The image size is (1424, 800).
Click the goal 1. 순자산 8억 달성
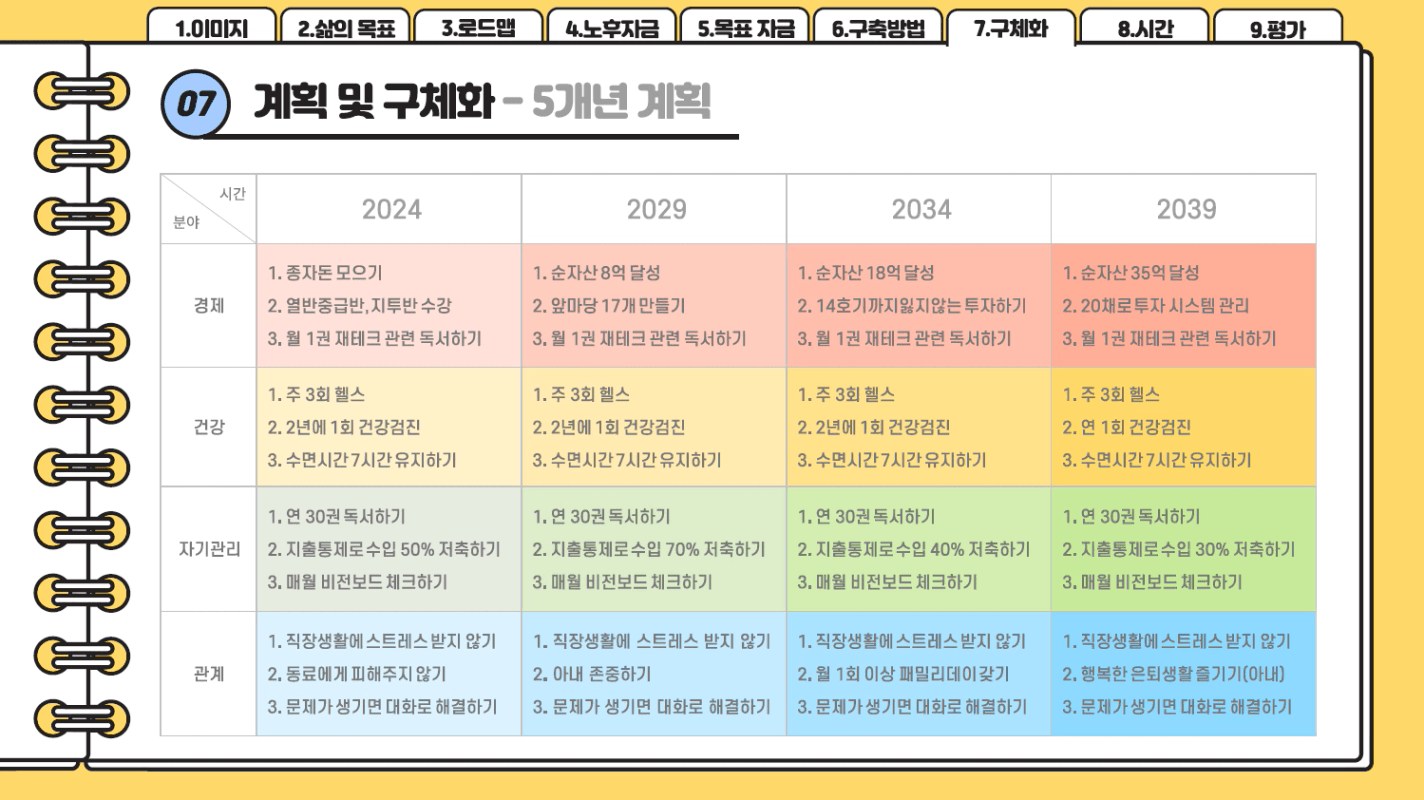click(x=597, y=273)
